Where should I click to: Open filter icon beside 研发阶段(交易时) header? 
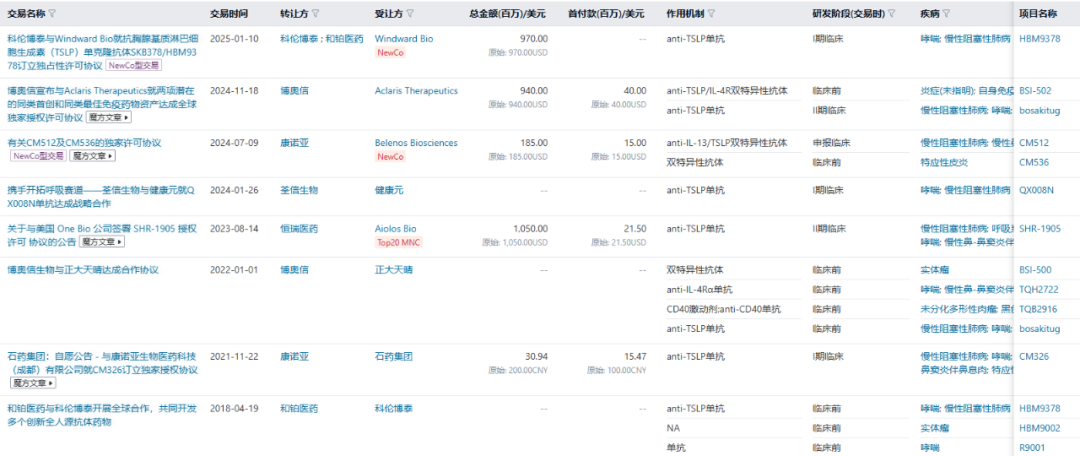891,13
